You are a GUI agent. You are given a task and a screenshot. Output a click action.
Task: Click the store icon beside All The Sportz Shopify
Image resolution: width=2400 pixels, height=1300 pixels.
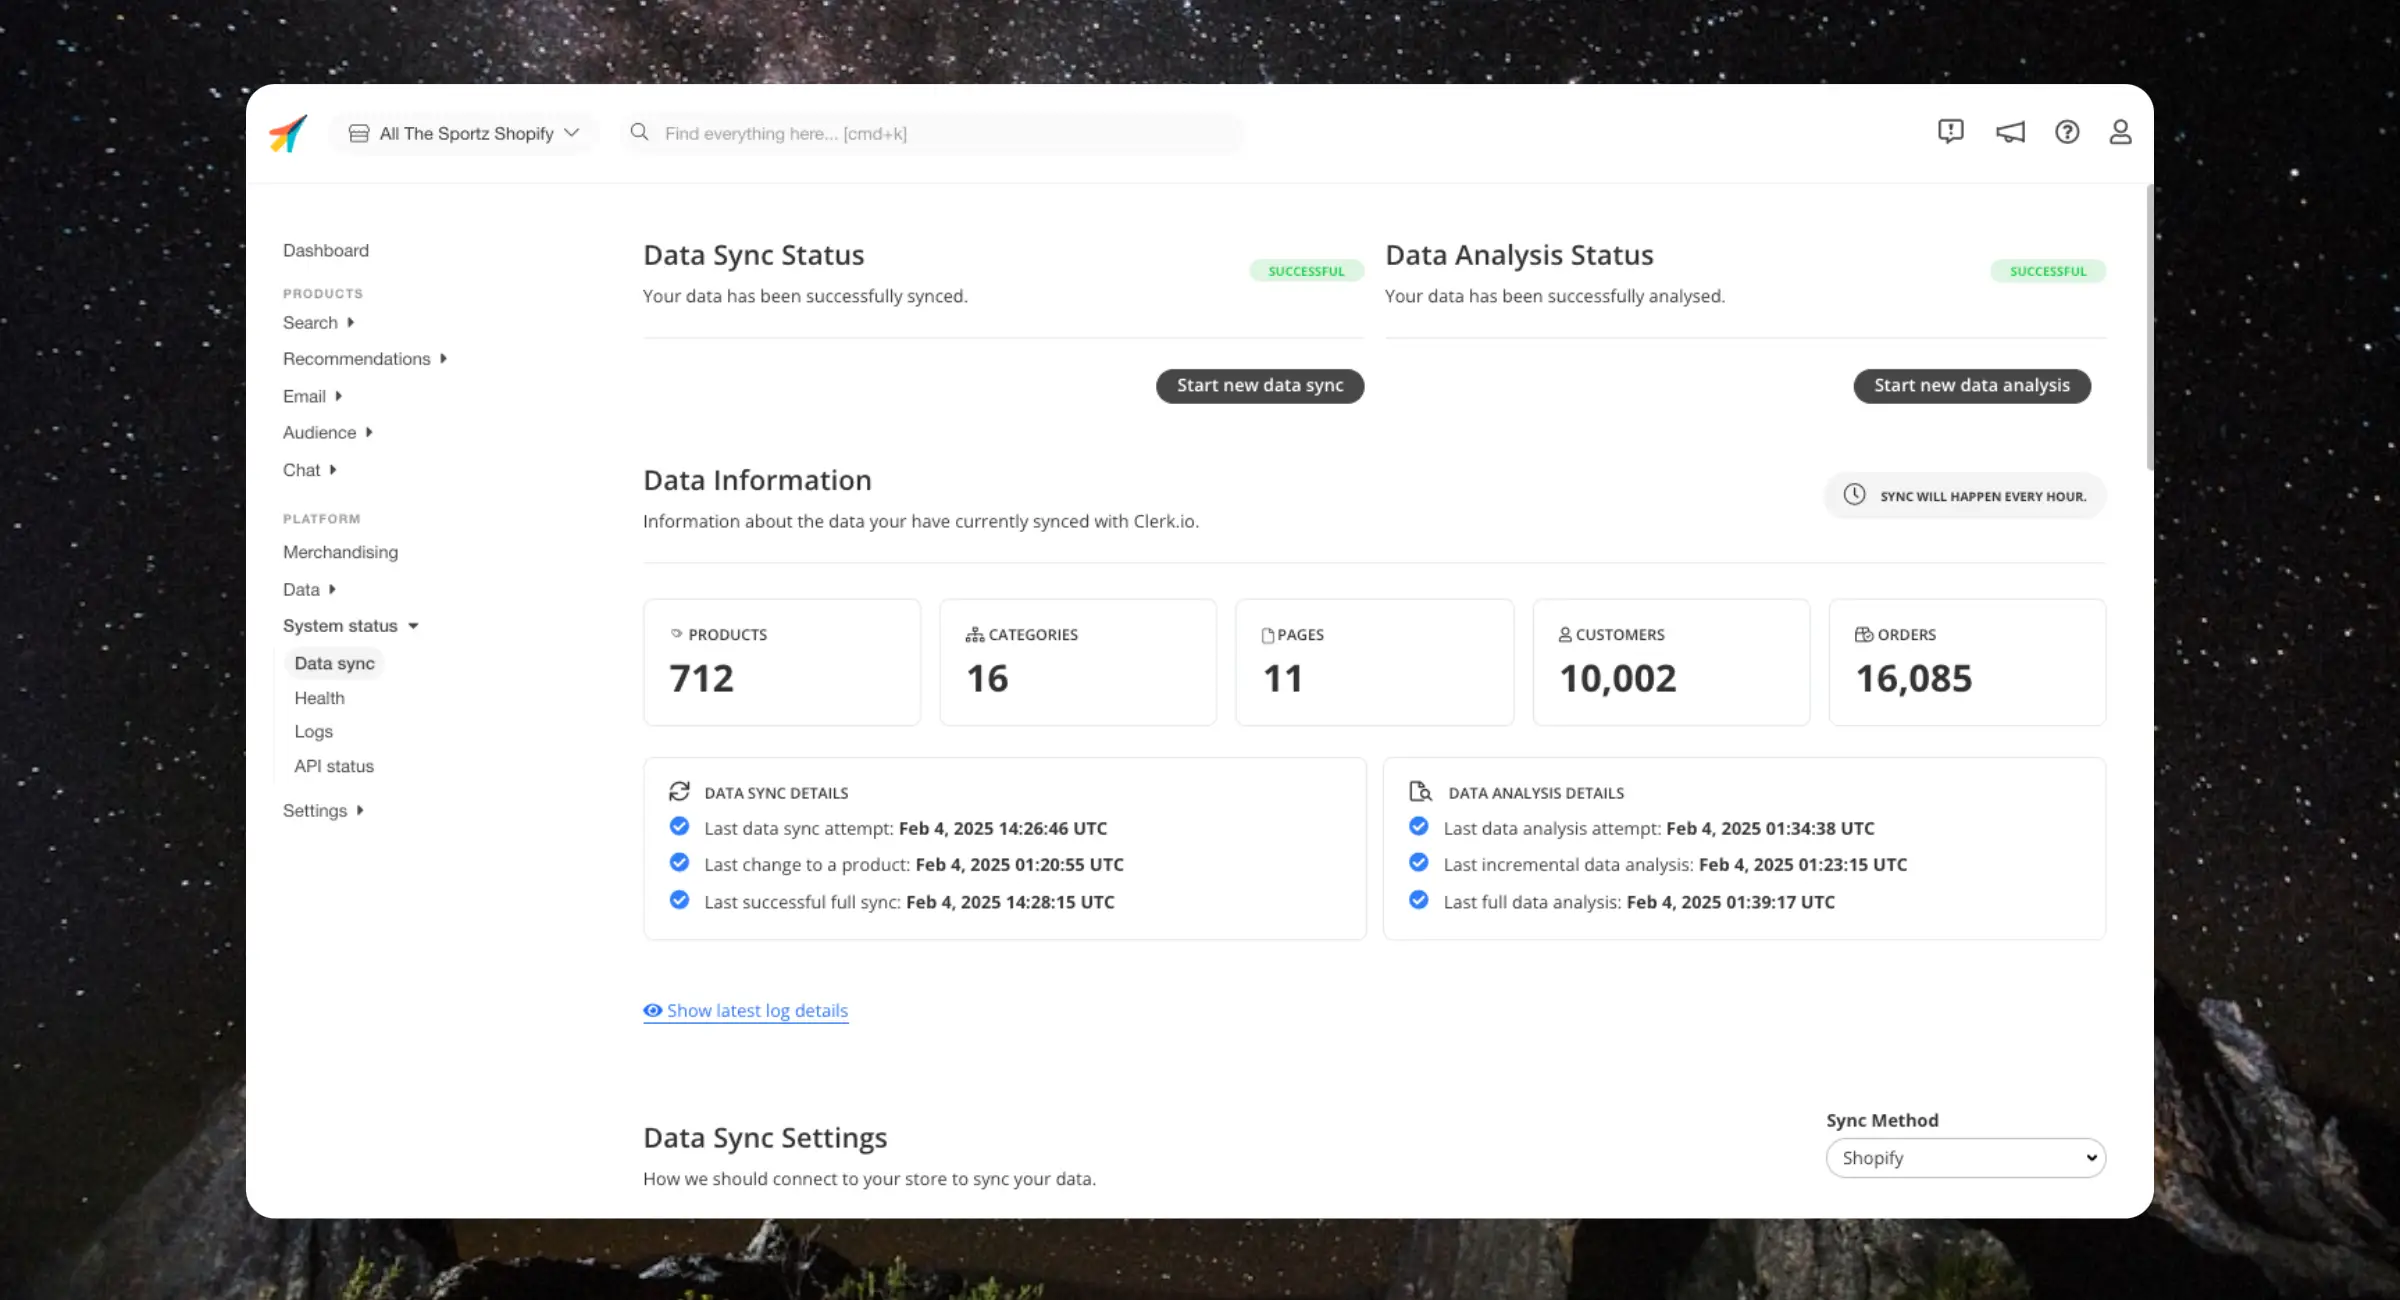coord(359,133)
